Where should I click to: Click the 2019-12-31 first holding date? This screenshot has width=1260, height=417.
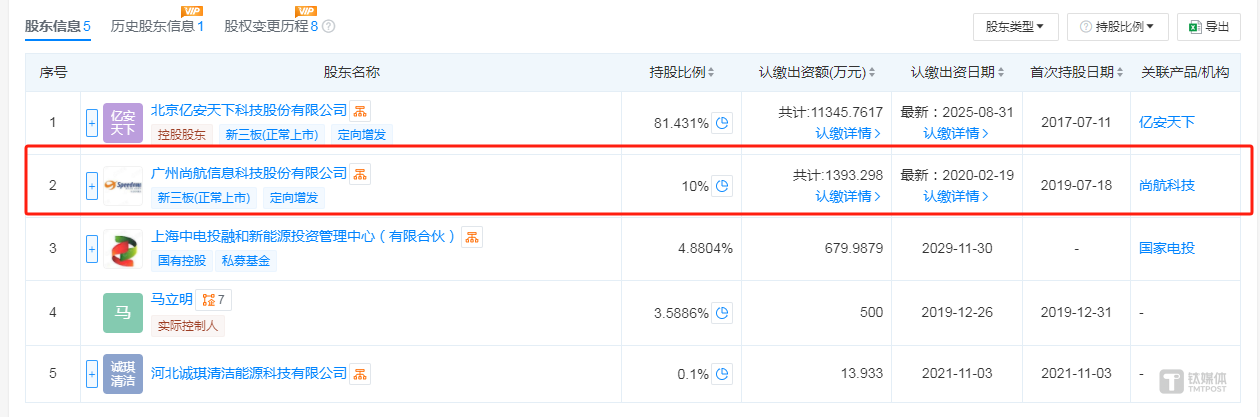[x=1076, y=313]
